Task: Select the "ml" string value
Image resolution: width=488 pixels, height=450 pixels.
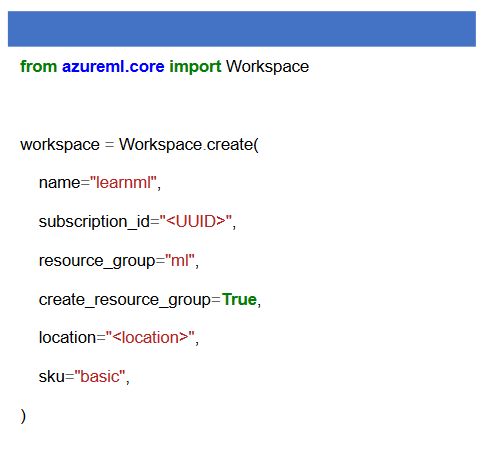Action: coord(180,260)
